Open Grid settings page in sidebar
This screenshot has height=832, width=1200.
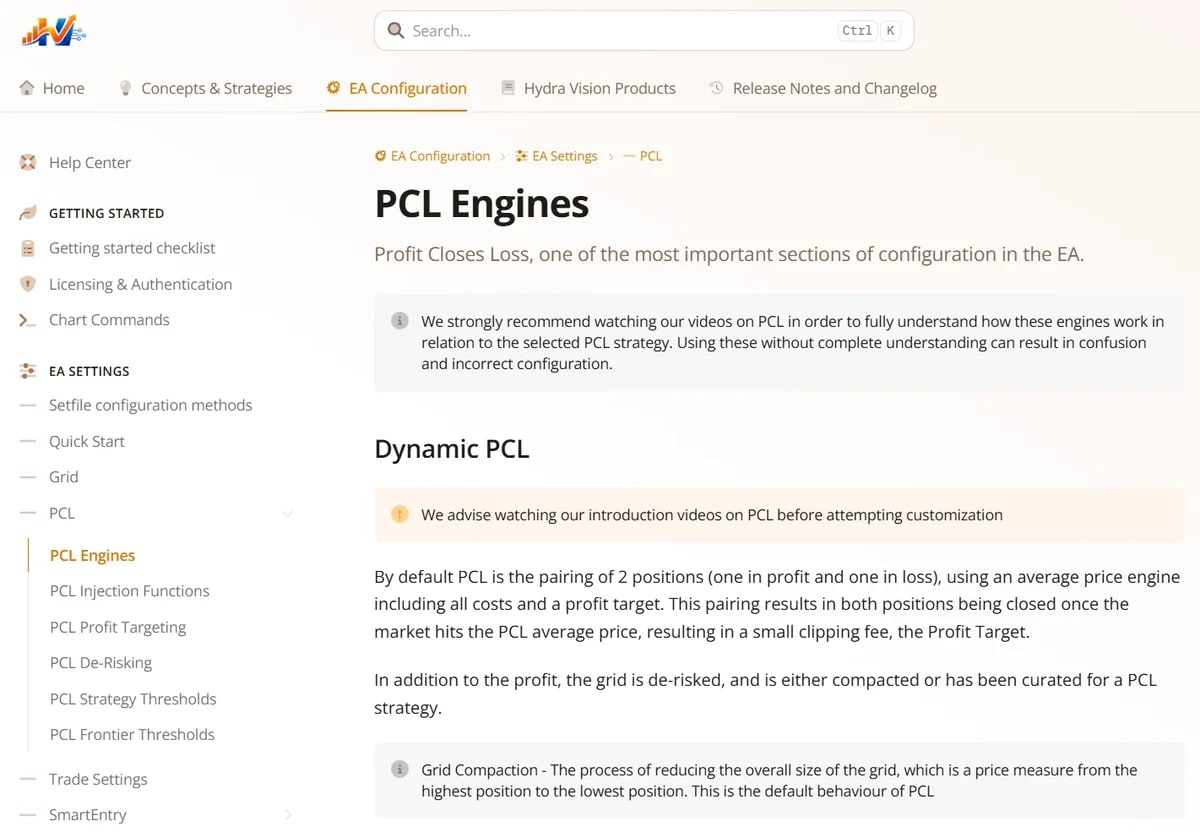[x=63, y=477]
